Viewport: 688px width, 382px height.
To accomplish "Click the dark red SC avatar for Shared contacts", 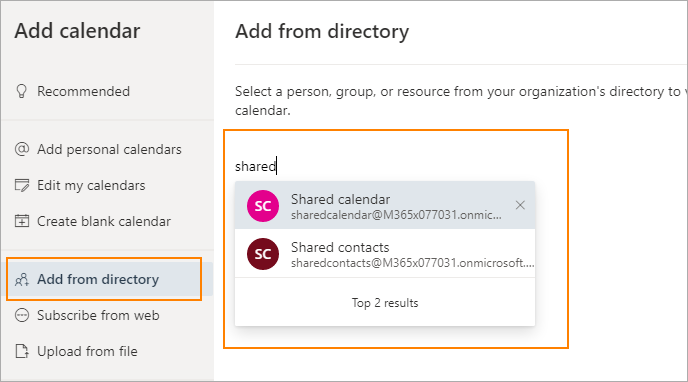I will (263, 254).
